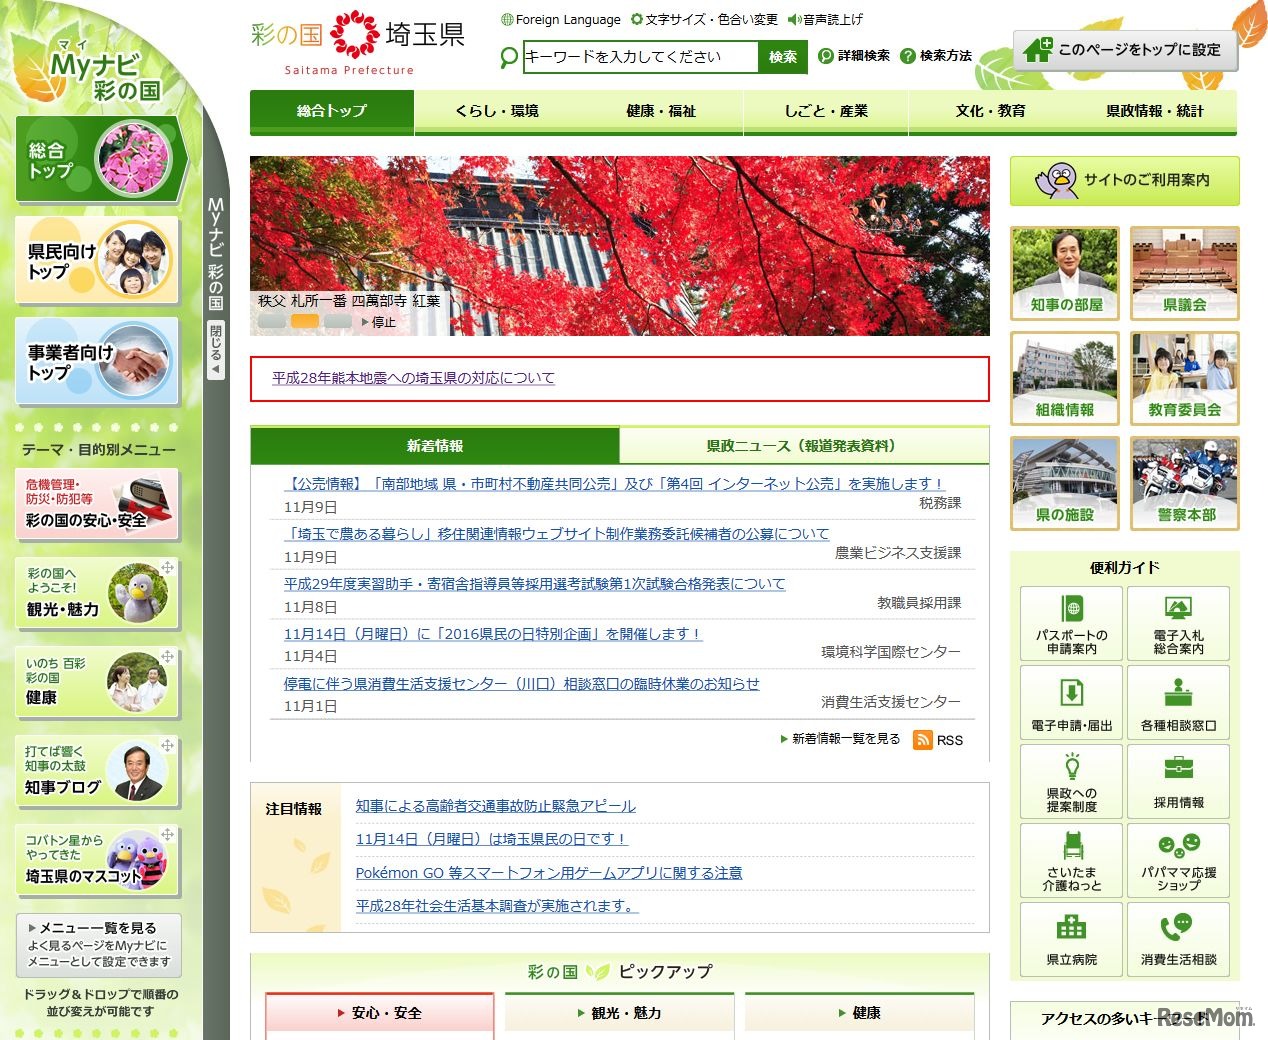Click the Myナビ 彩の国 logo
The width and height of the screenshot is (1268, 1040).
[100, 70]
